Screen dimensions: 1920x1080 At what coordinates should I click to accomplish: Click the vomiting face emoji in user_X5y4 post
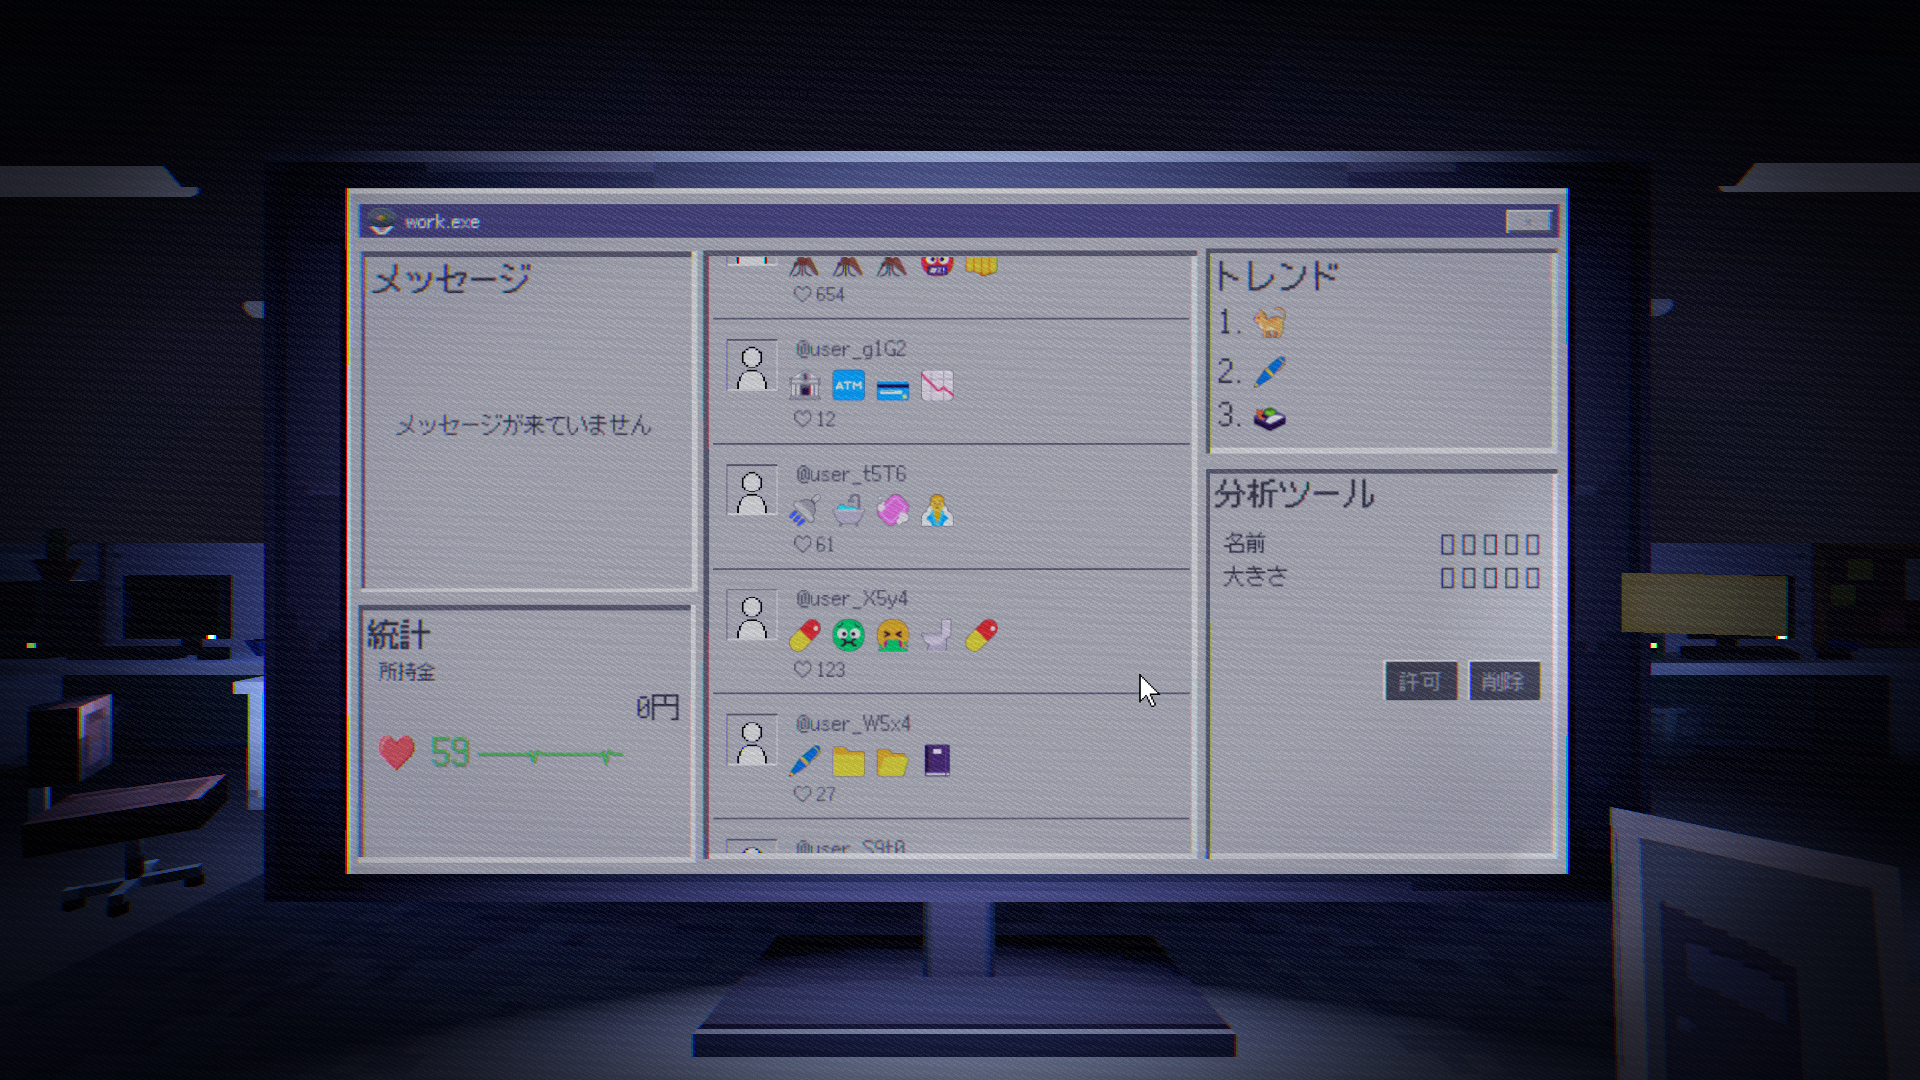click(893, 635)
